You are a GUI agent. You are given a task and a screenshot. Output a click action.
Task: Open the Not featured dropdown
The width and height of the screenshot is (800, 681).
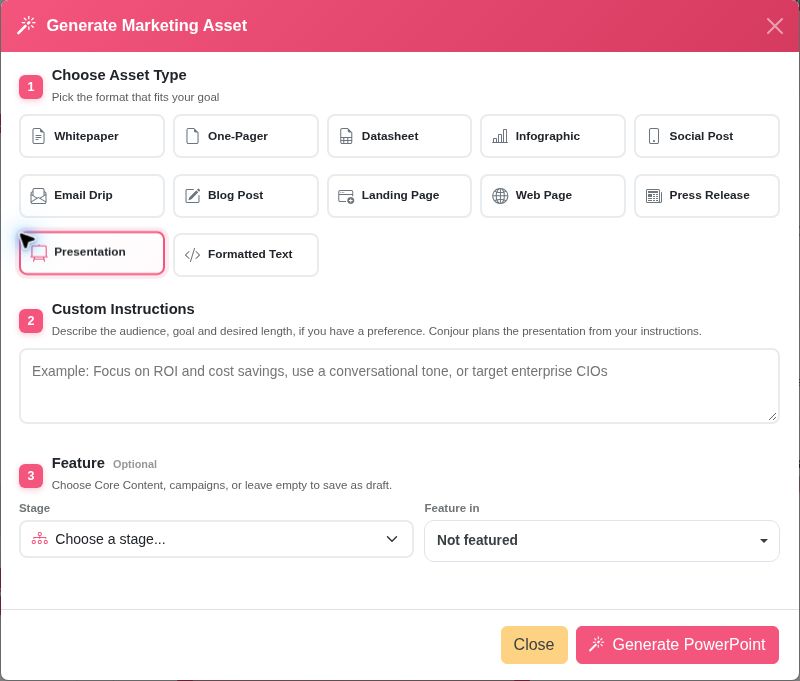click(602, 541)
